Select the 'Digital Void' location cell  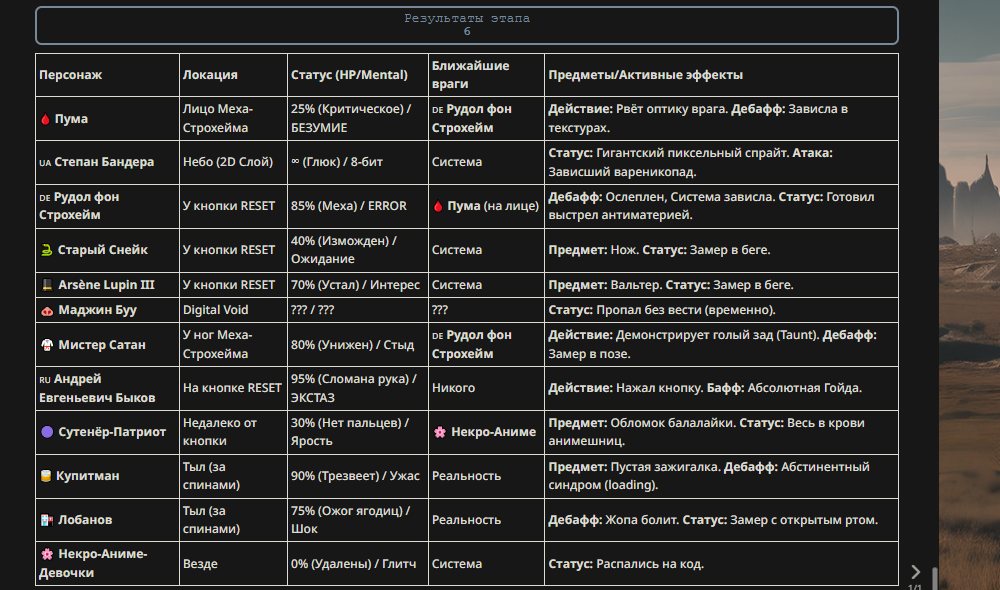coord(233,310)
